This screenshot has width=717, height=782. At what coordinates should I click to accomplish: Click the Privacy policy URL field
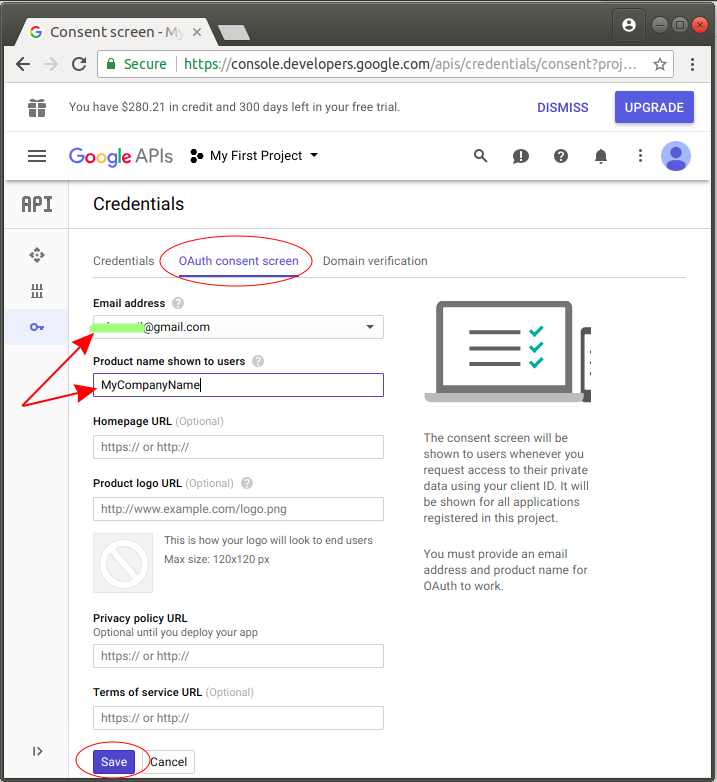(x=238, y=656)
